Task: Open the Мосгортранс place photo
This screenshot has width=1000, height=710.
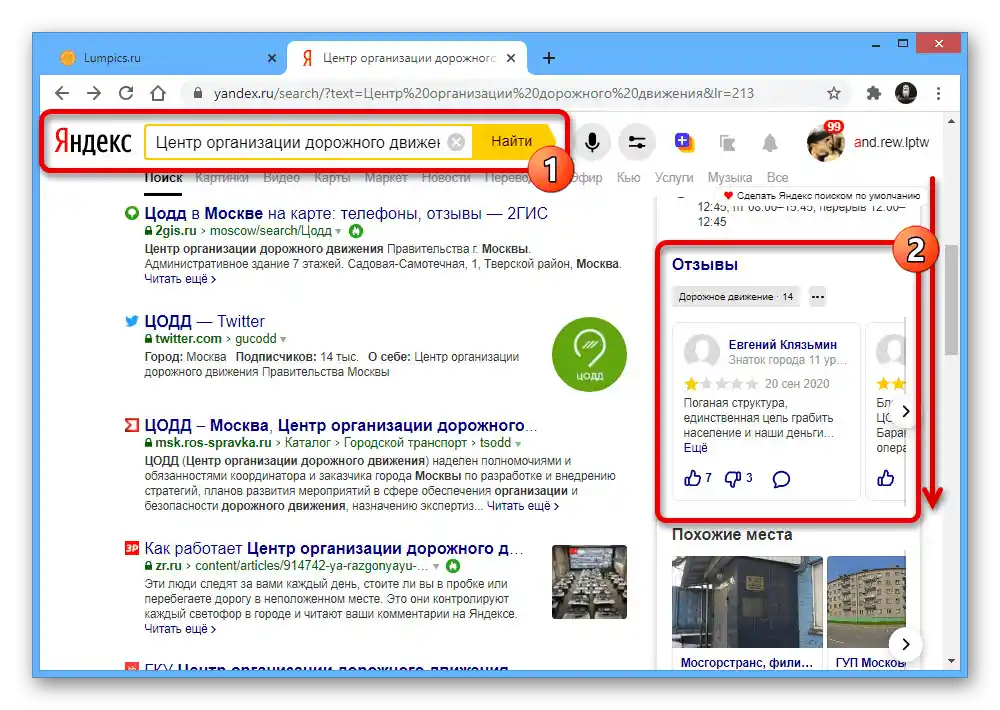Action: (x=747, y=602)
